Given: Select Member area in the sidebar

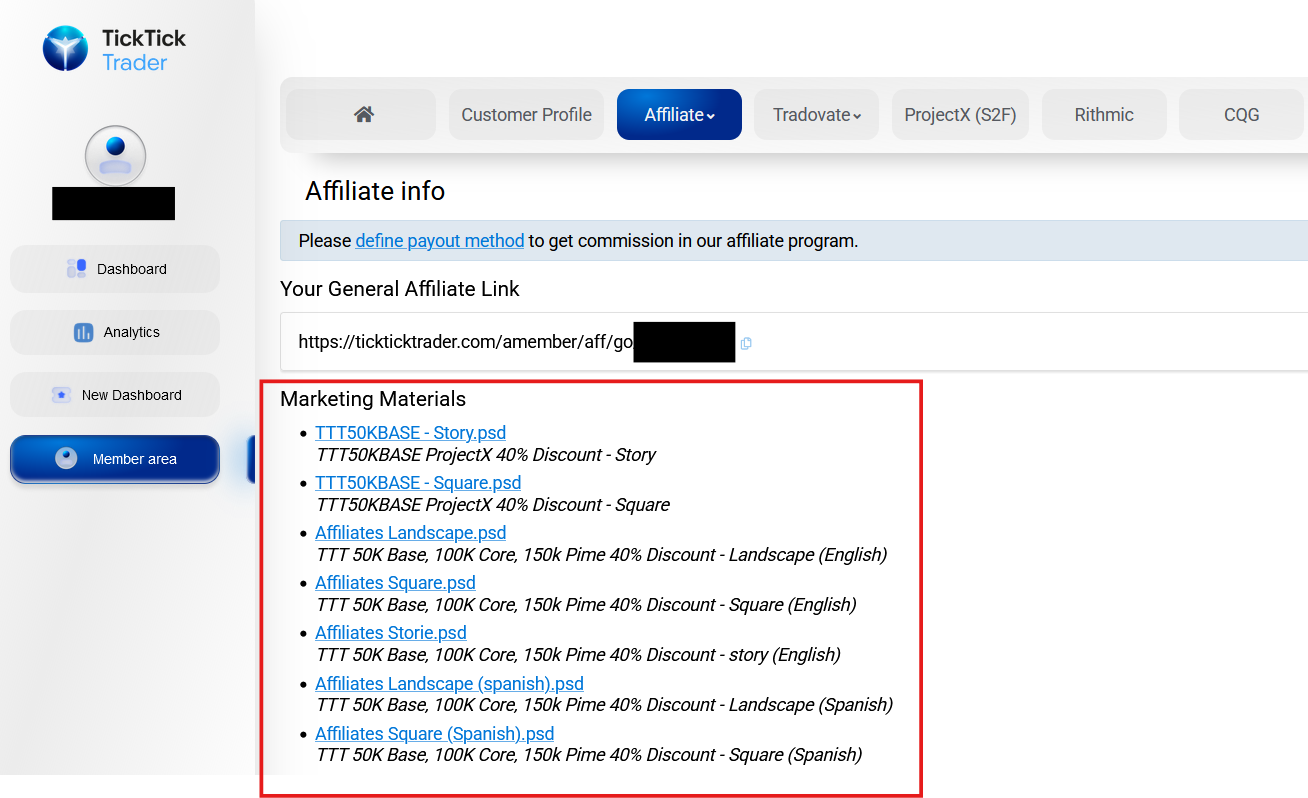Looking at the screenshot, I should [115, 459].
